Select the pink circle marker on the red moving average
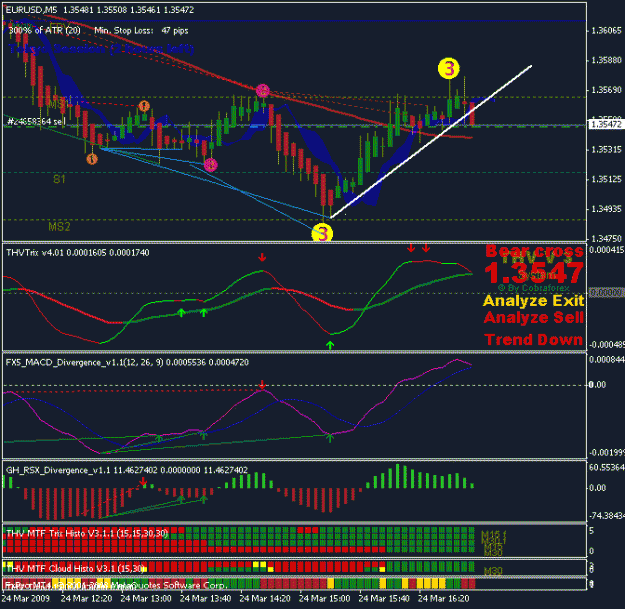The image size is (625, 609). coord(262,91)
